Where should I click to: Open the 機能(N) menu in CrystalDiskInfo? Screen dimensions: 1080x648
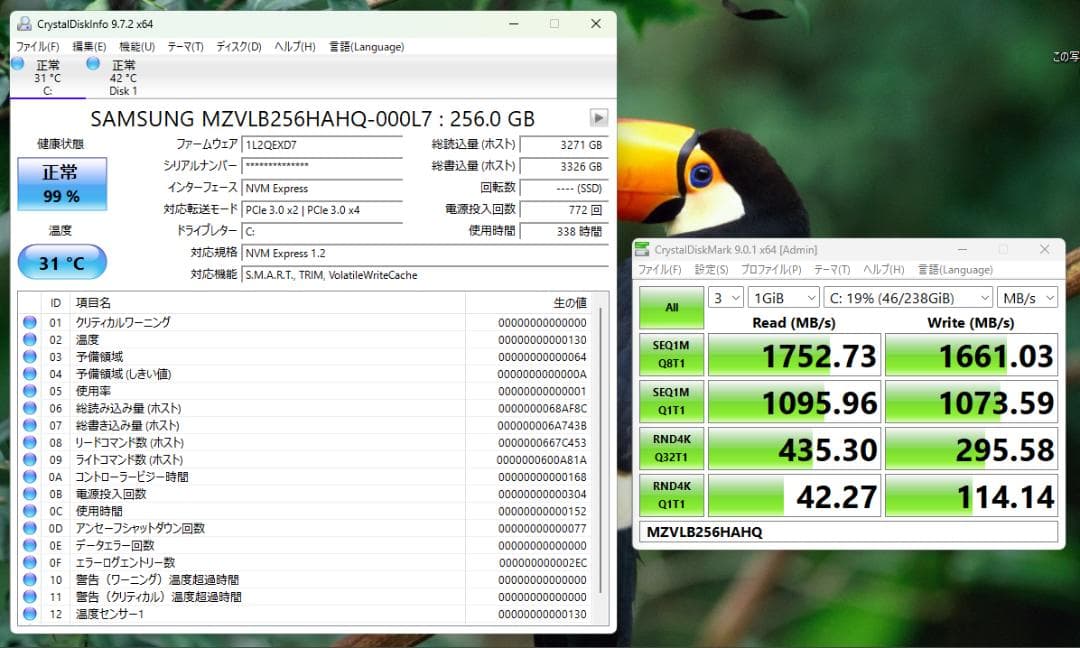click(136, 46)
